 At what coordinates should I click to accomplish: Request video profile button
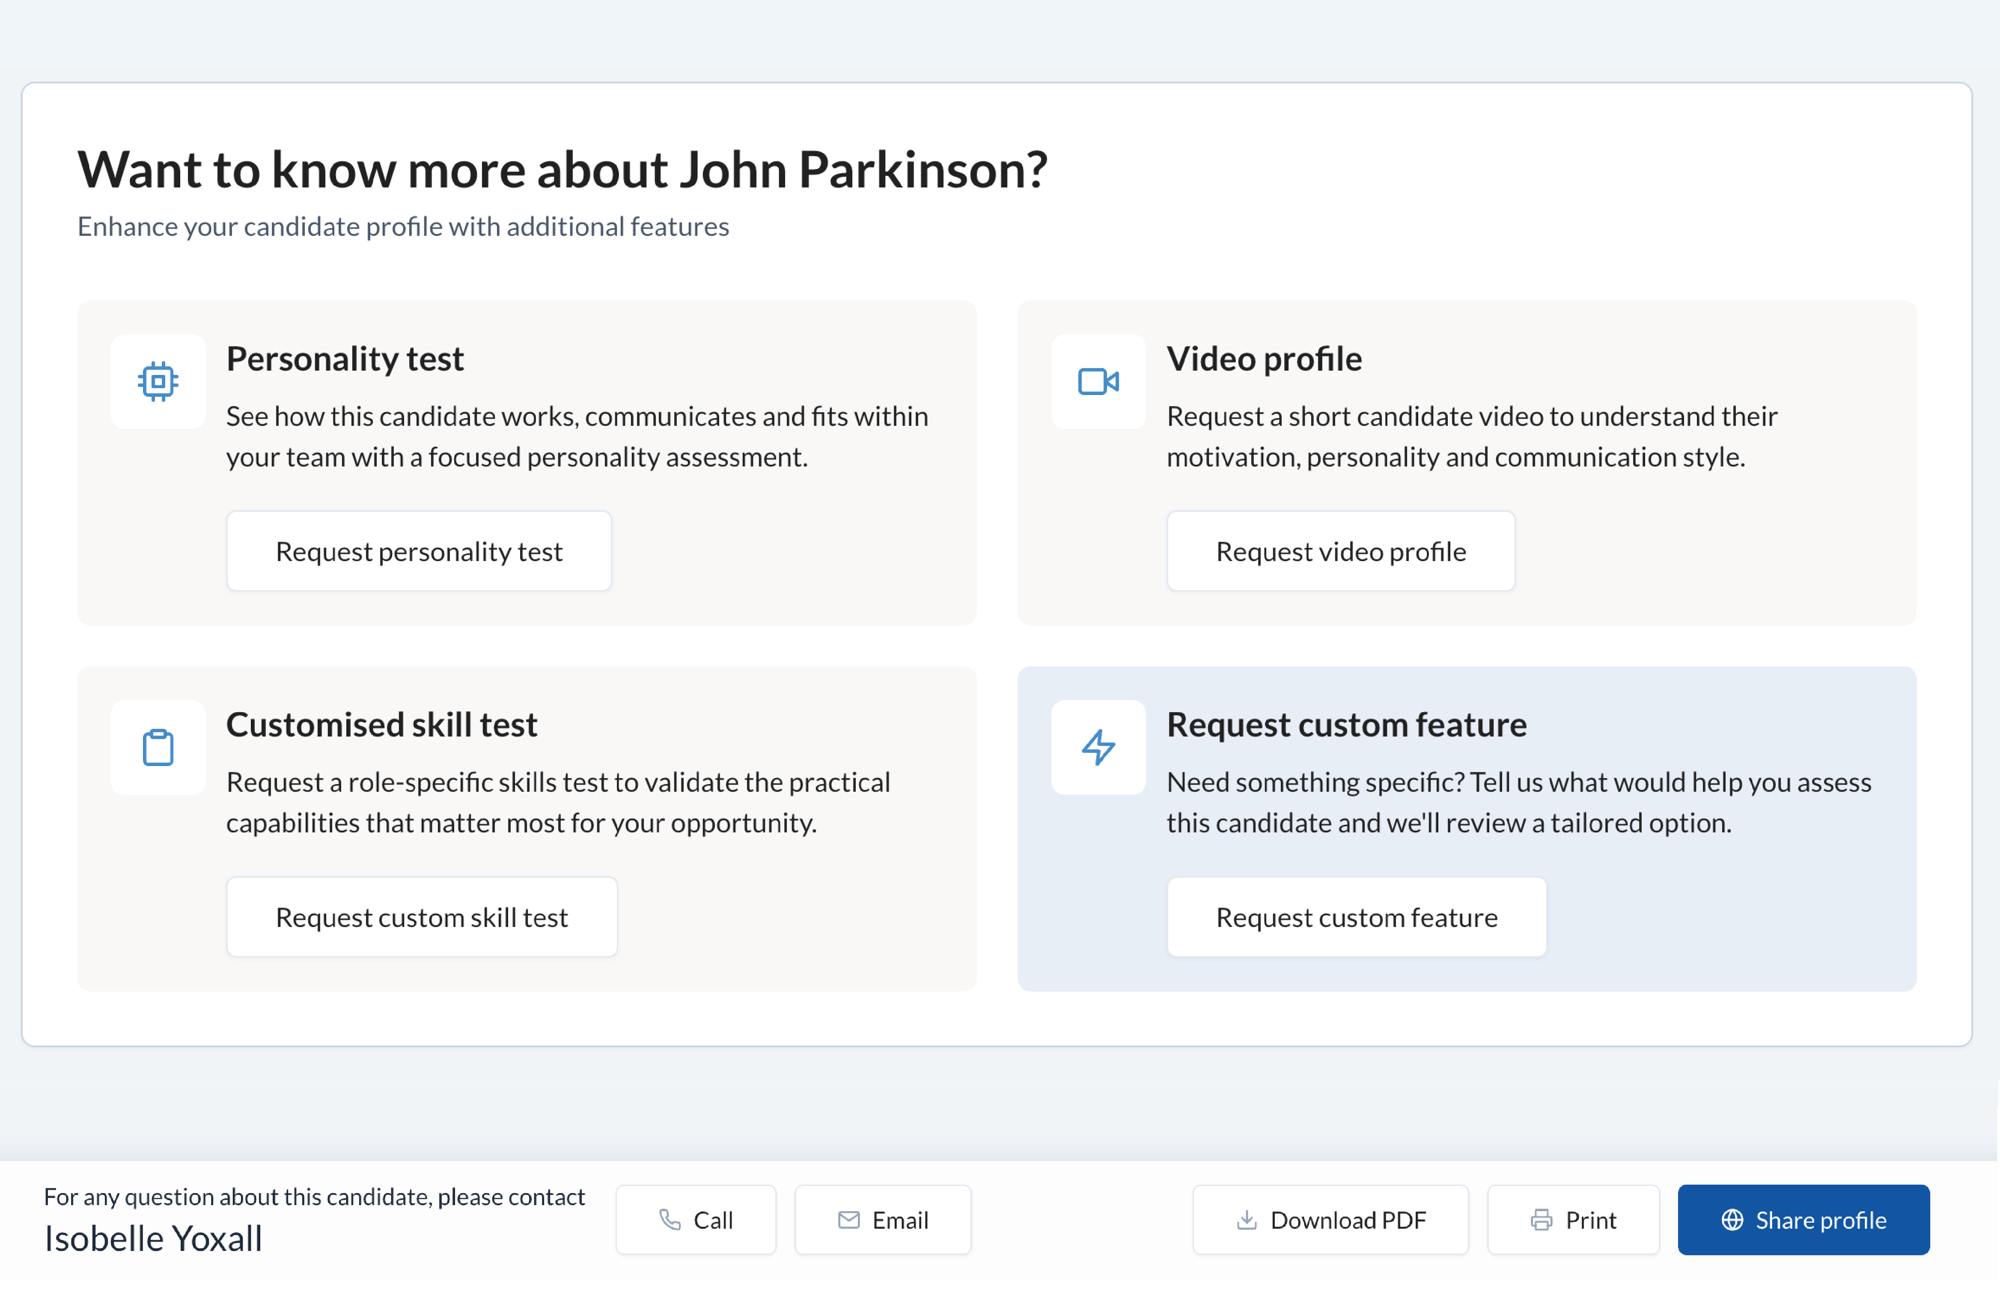tap(1341, 551)
